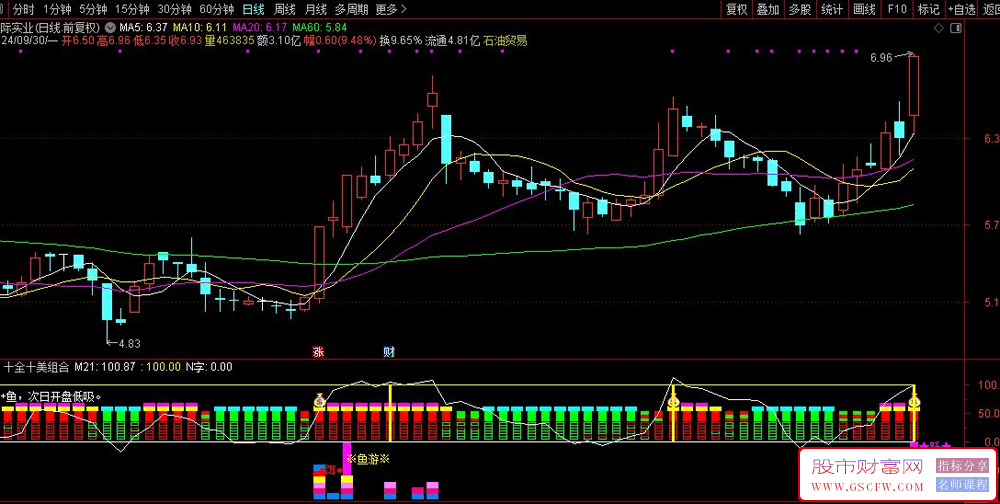Open the 多周期 multi-period view
This screenshot has width=1000, height=504.
351,9
